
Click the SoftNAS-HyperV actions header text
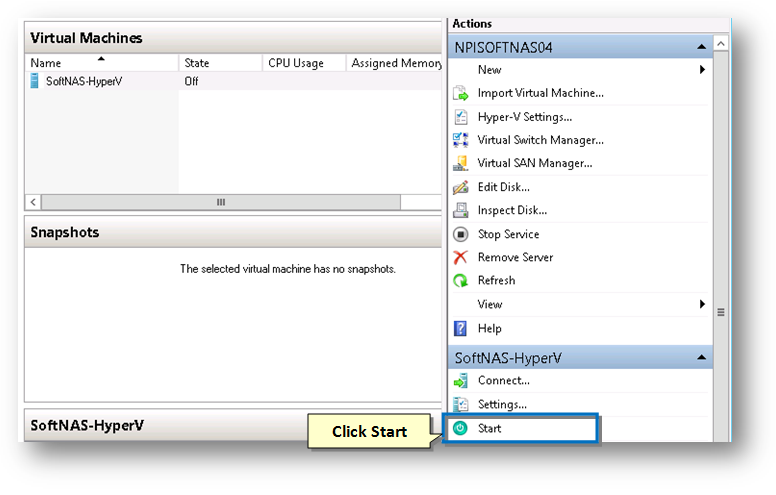508,358
